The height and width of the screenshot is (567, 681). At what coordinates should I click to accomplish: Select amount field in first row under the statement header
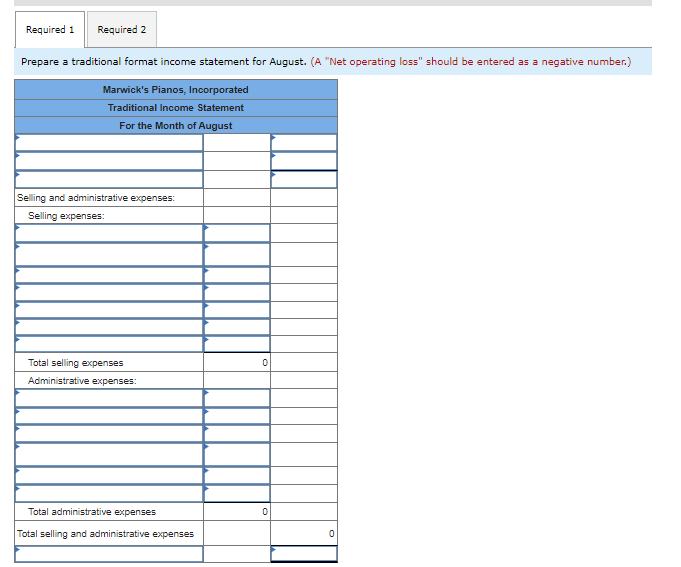tap(304, 143)
